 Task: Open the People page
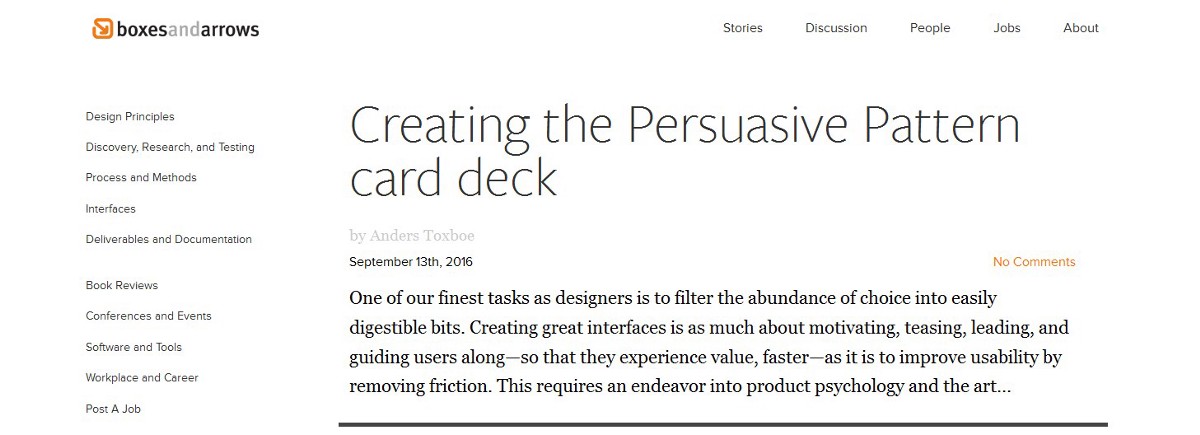point(930,28)
